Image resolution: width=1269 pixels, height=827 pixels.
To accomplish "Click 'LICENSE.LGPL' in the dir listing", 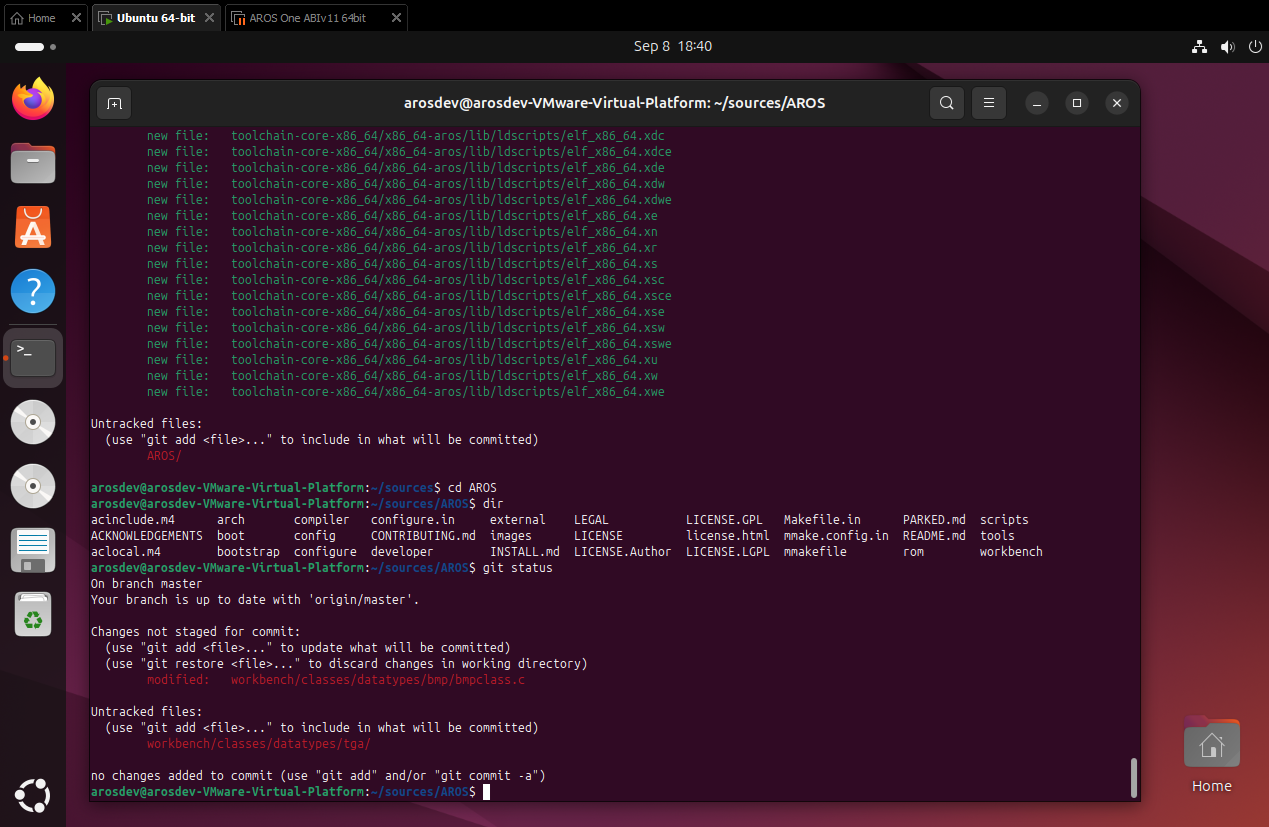I will (x=727, y=552).
